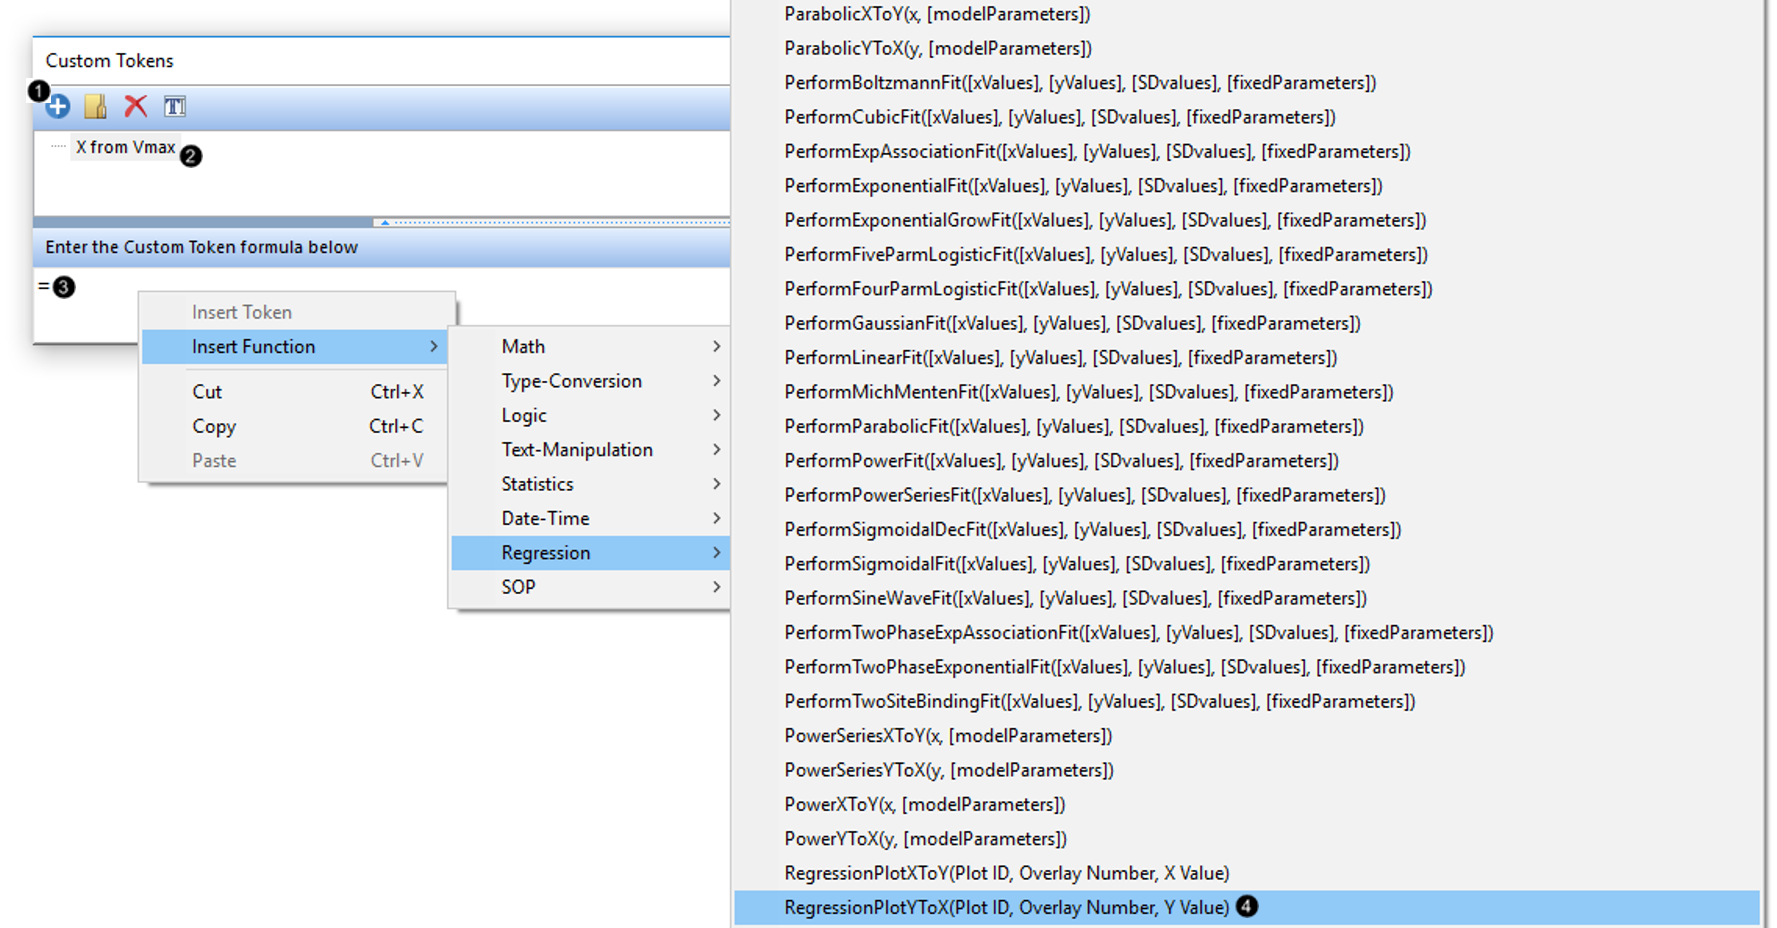Viewport: 1777px width, 928px height.
Task: Insert the RegressionPlotYToX function
Action: (x=1006, y=908)
